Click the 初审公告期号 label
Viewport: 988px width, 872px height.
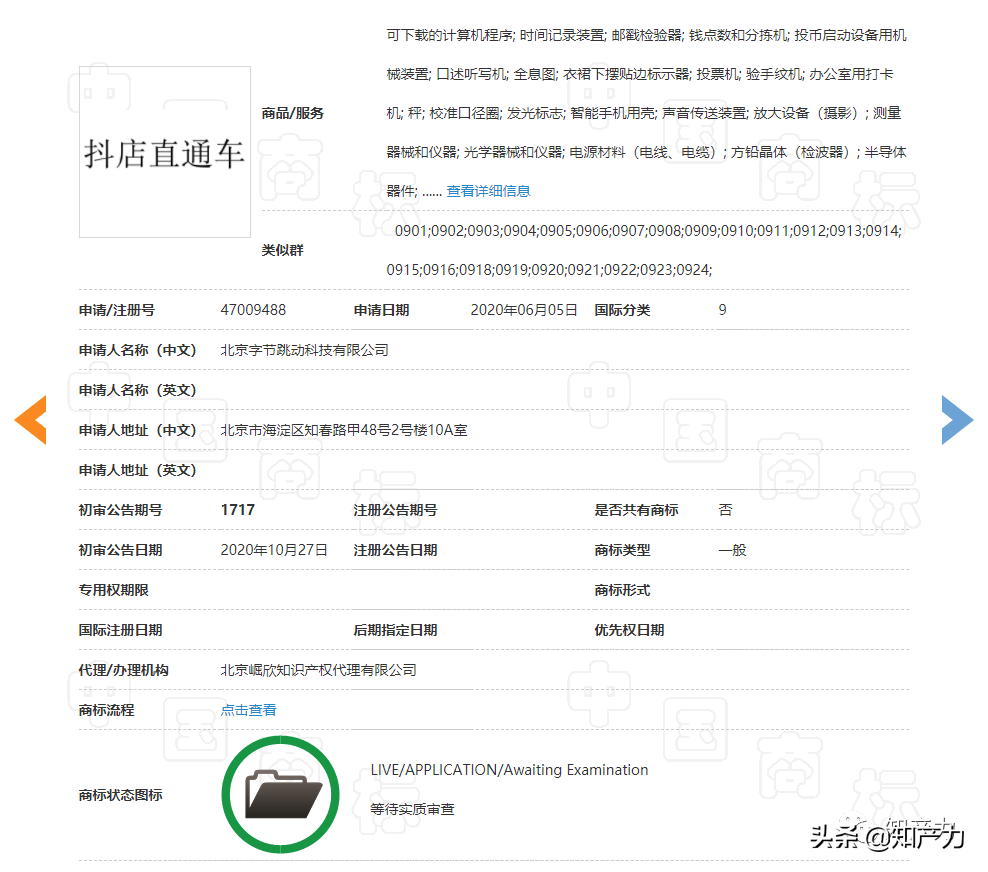(120, 510)
